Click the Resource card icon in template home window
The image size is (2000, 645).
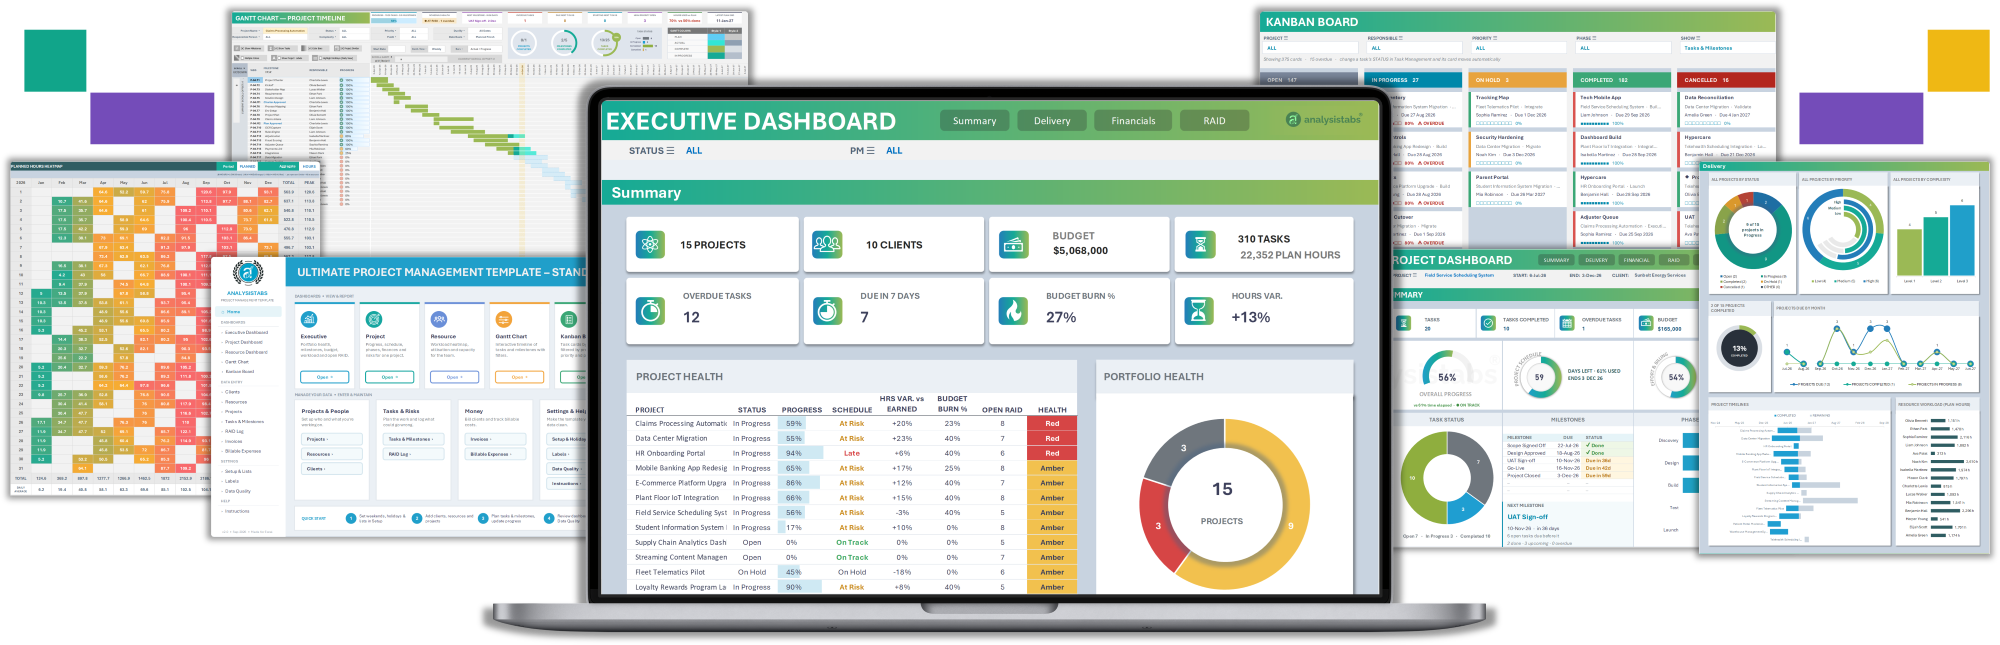[x=439, y=319]
